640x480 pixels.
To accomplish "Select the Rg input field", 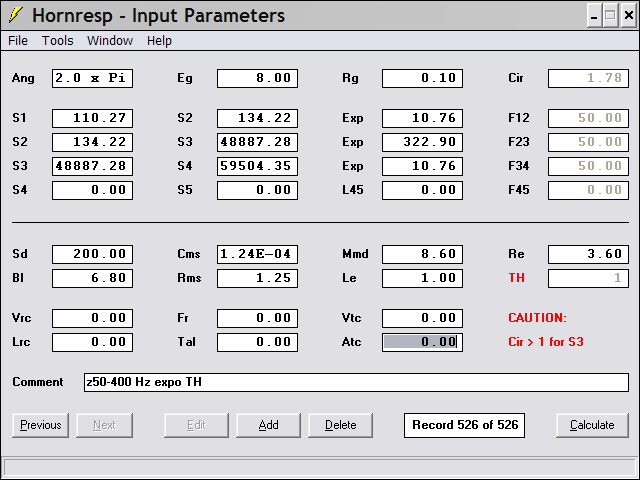I will [x=422, y=78].
